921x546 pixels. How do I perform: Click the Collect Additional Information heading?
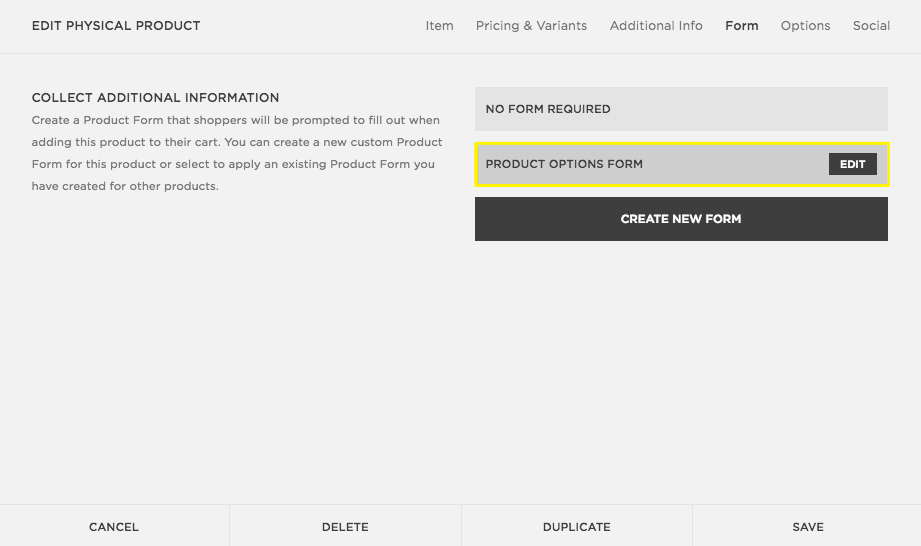[x=155, y=98]
